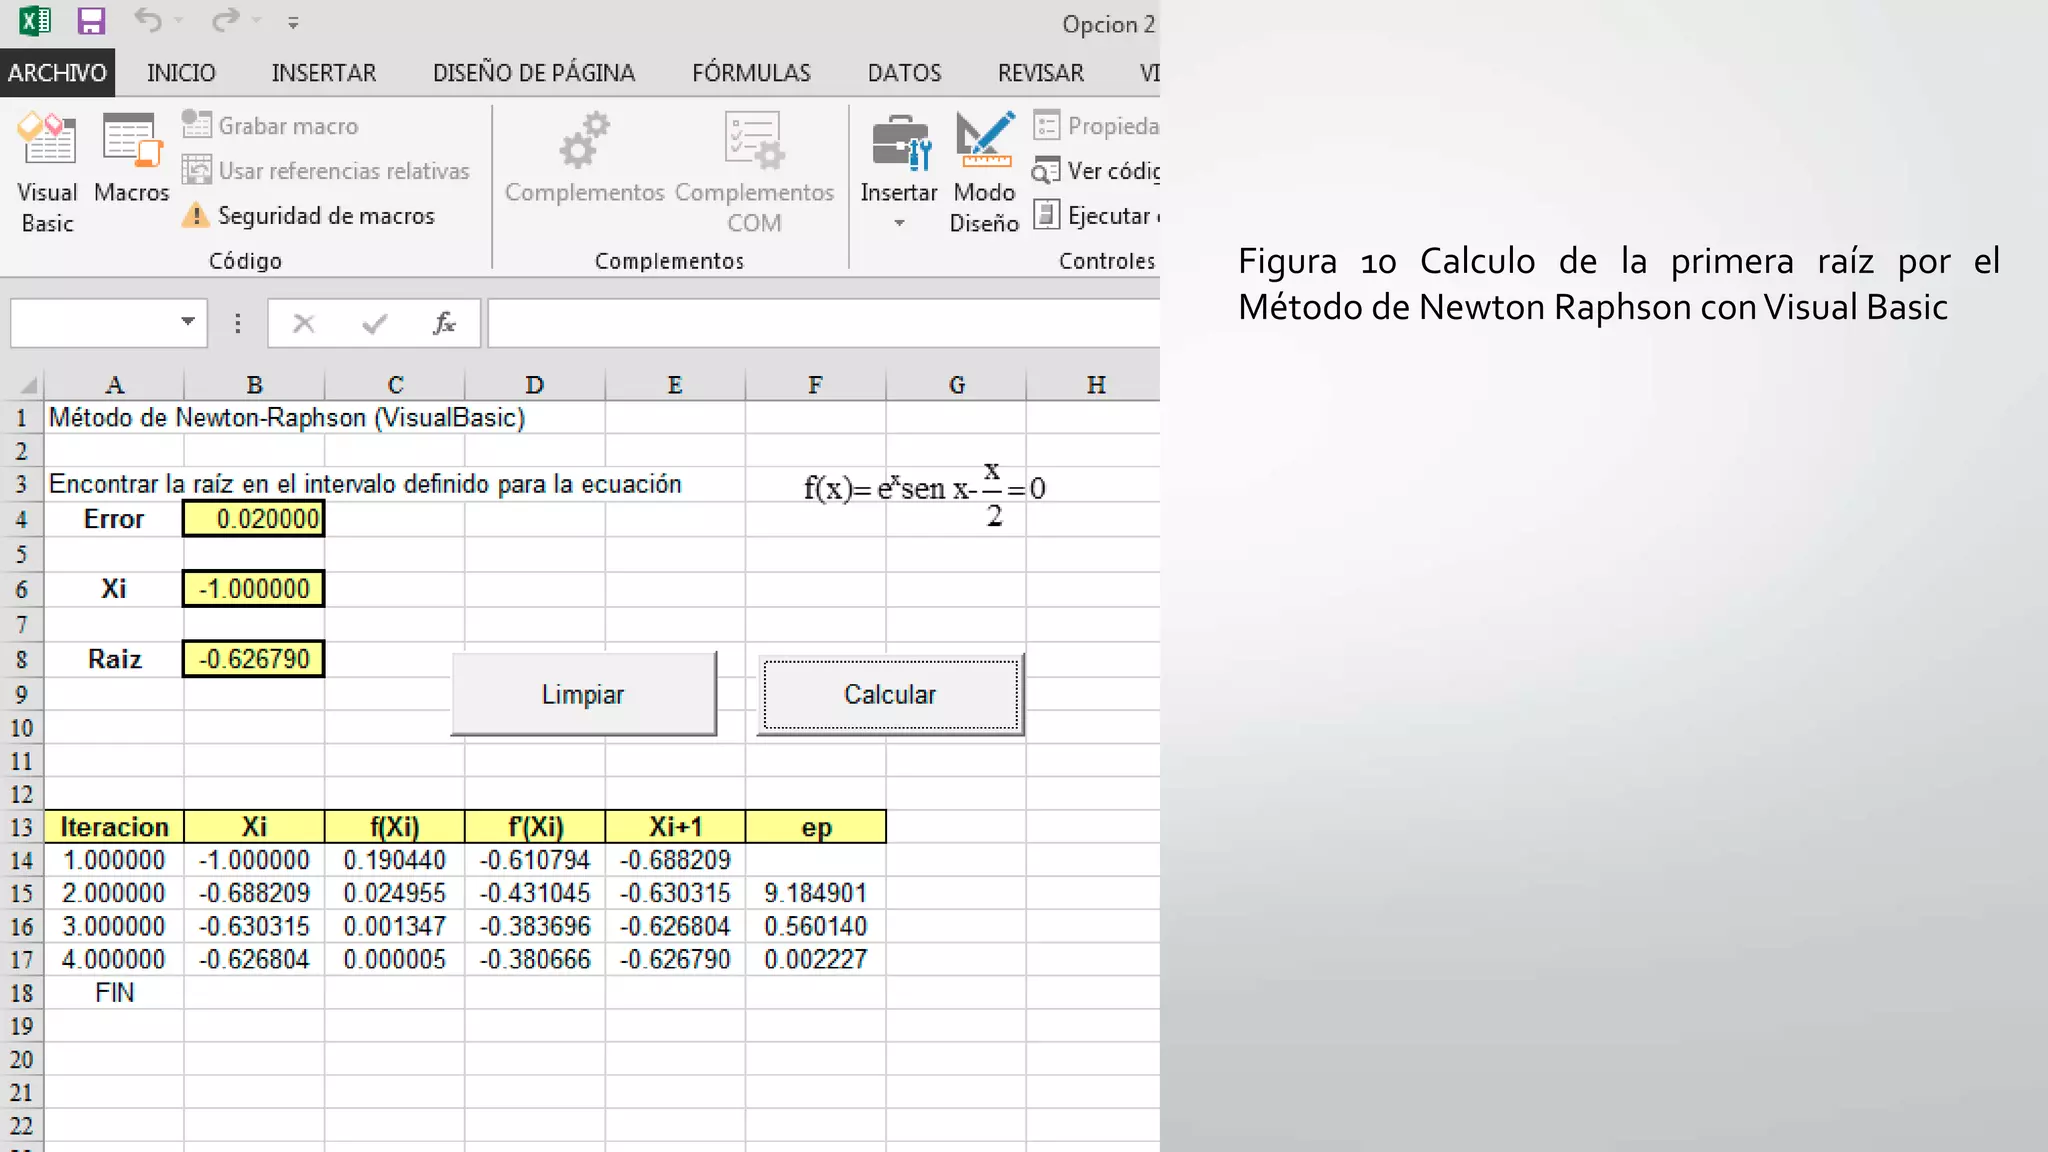The image size is (2048, 1152).
Task: Click the equation image f(x)=e^x sen x
Action: [925, 492]
